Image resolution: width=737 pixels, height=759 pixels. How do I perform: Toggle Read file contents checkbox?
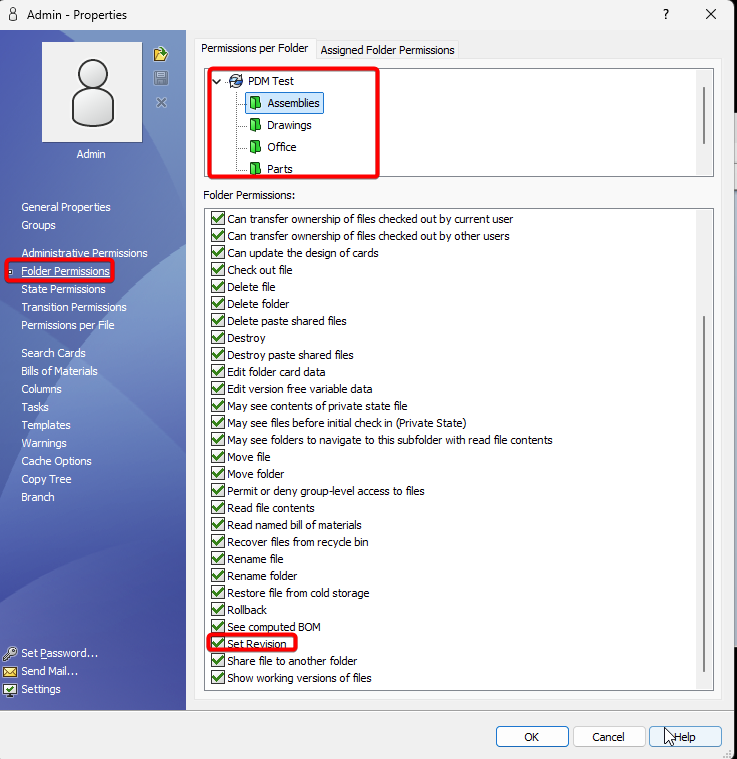(218, 507)
